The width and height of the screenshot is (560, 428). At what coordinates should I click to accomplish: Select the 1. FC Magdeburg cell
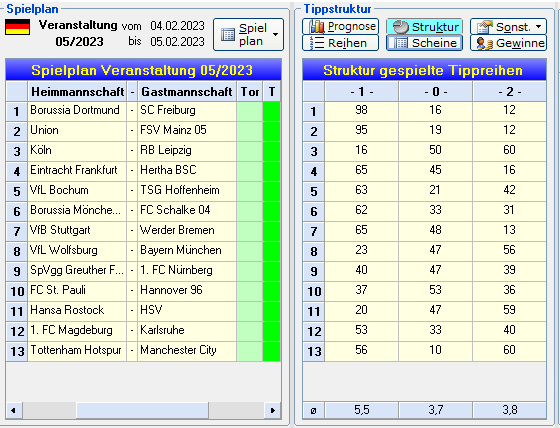(77, 332)
